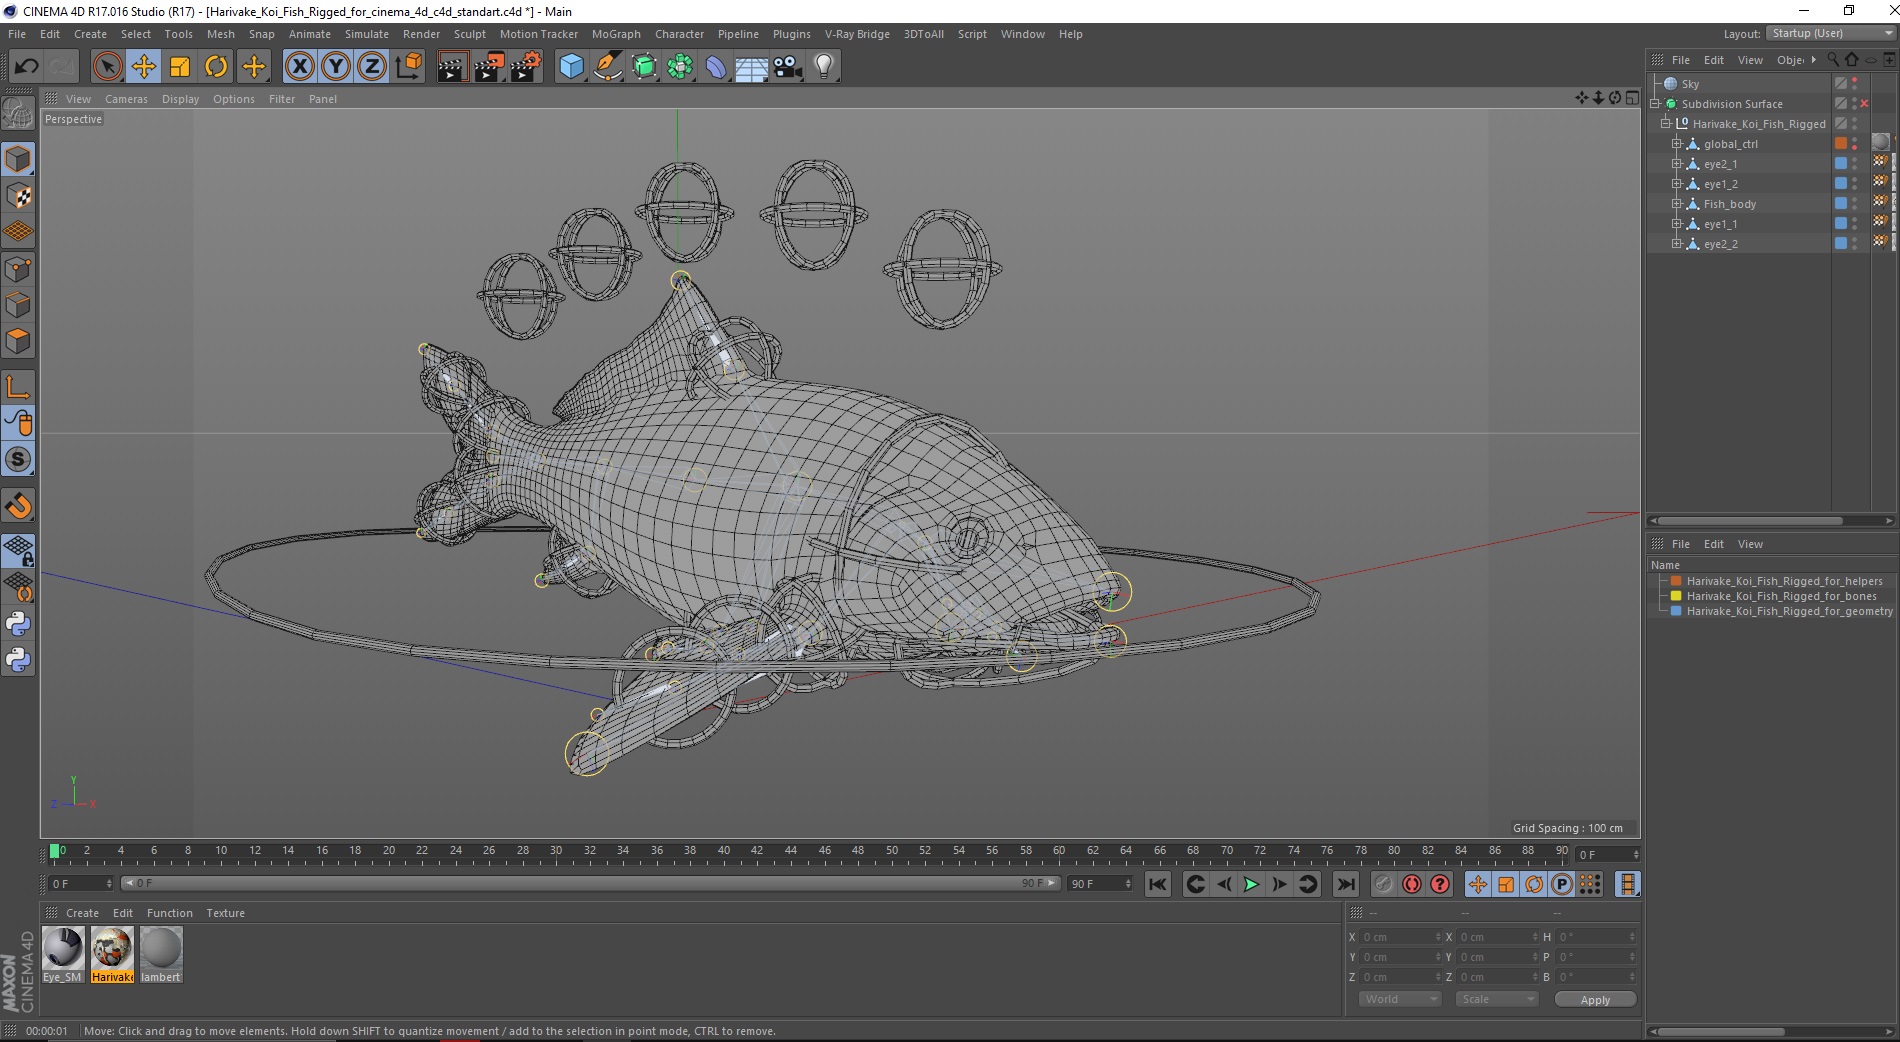Click the Render View clapperboard icon
Image resolution: width=1900 pixels, height=1042 pixels.
click(452, 67)
